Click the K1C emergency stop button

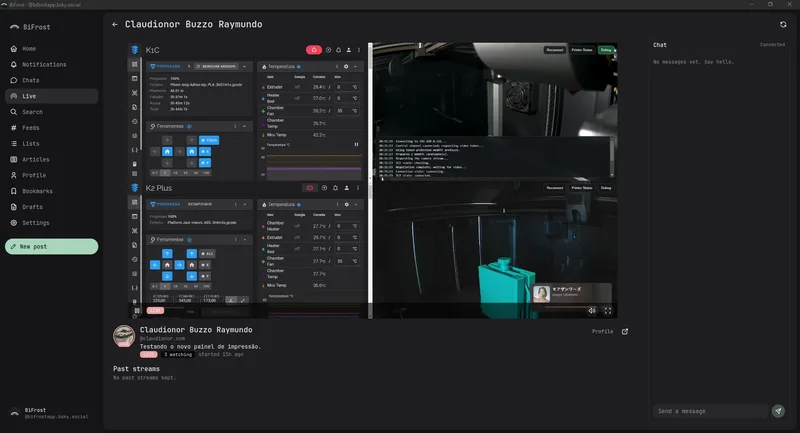pyautogui.click(x=314, y=50)
